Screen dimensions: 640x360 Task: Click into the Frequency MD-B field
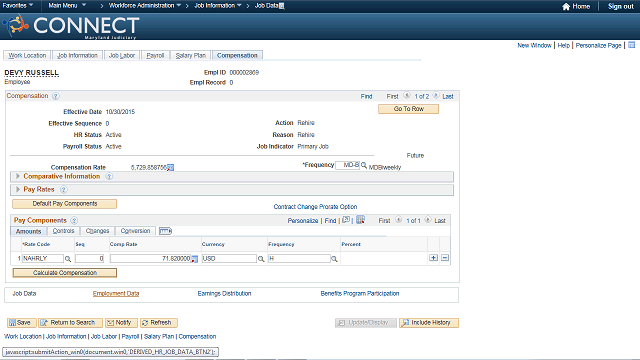tap(347, 165)
